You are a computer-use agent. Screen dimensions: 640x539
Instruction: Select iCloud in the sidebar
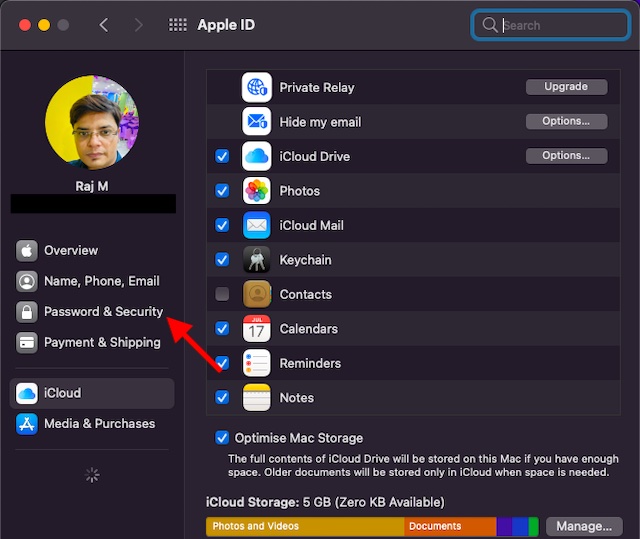92,393
